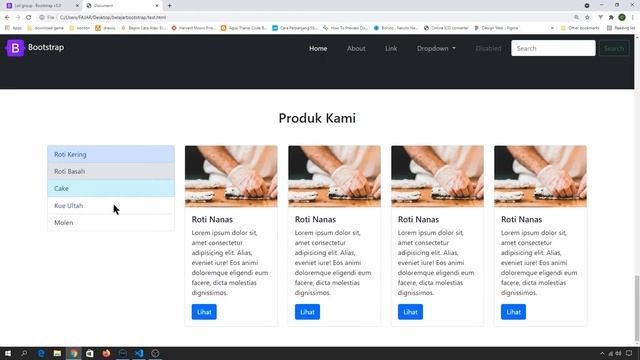Open the Chrome profile avatar

[622, 18]
